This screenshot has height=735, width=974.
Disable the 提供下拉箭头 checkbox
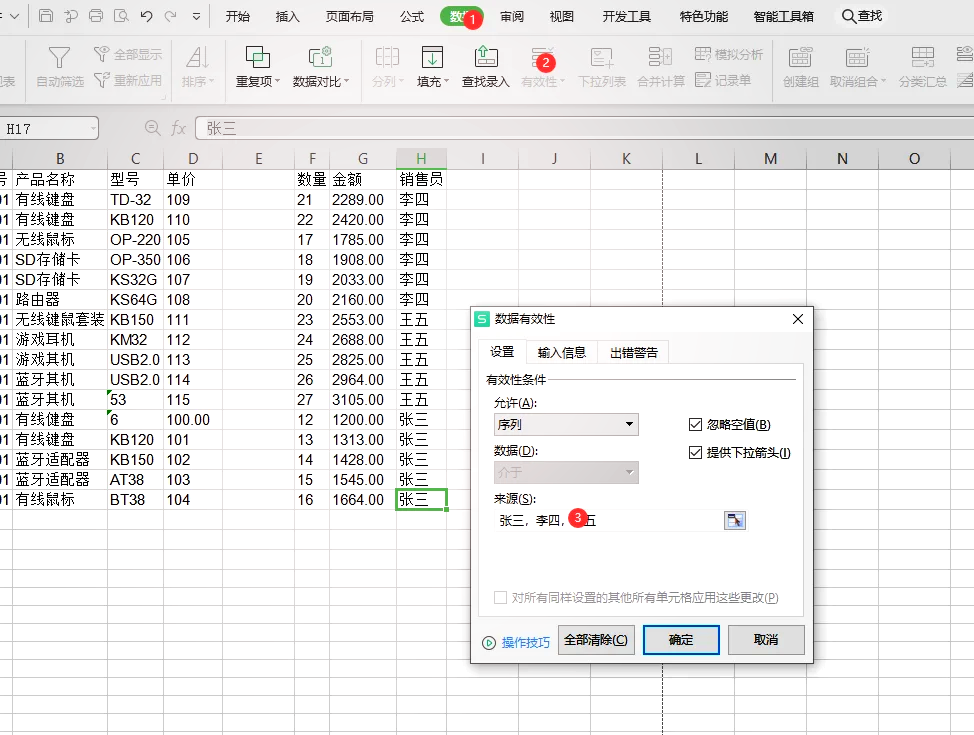pos(695,450)
